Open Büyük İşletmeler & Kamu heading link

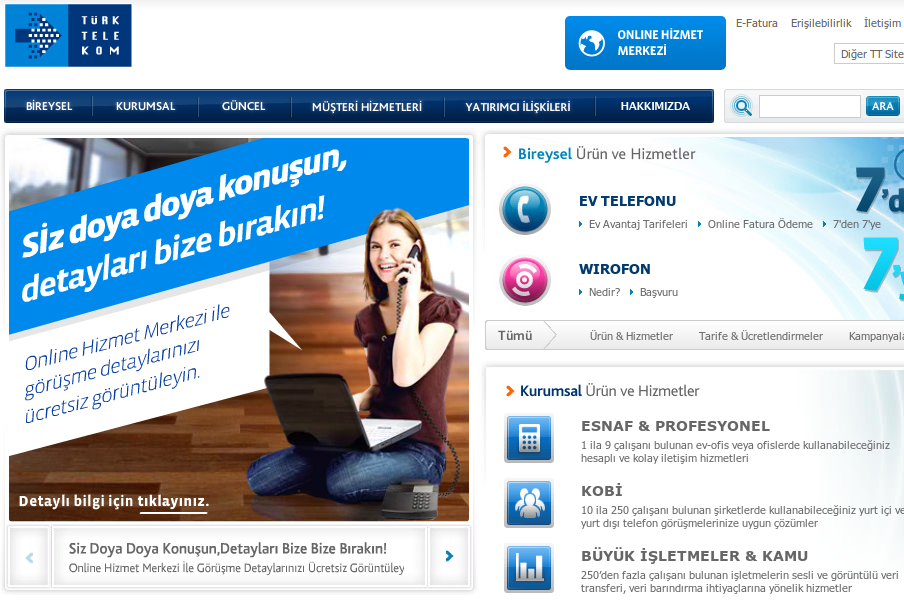[x=694, y=556]
